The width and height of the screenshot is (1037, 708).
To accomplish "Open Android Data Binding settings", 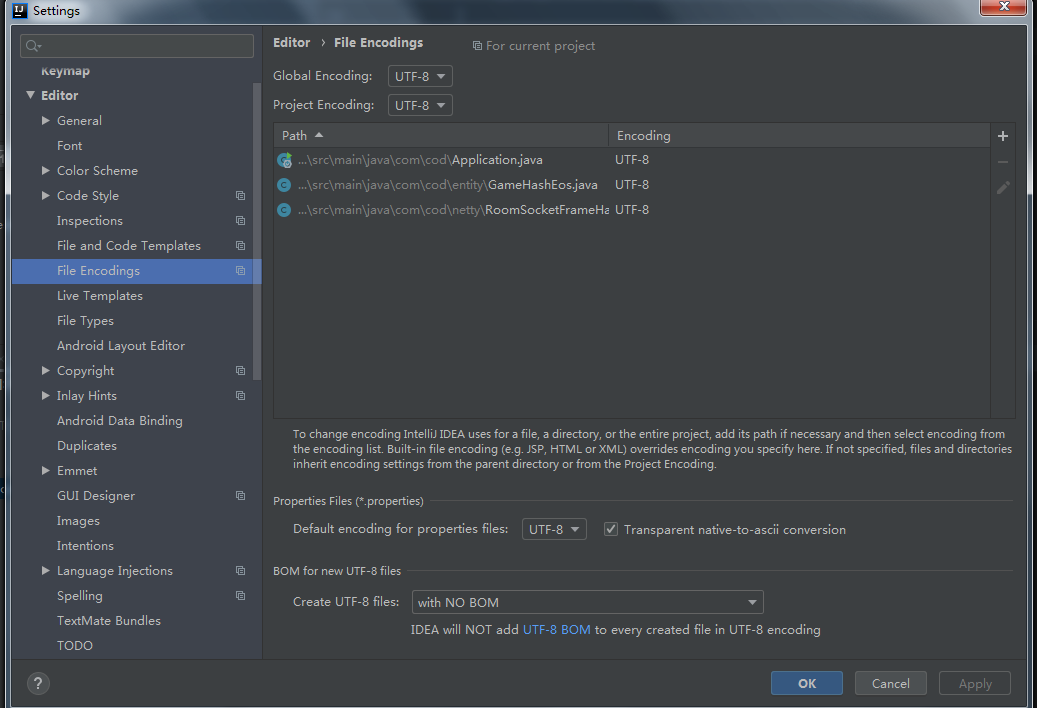I will click(120, 421).
